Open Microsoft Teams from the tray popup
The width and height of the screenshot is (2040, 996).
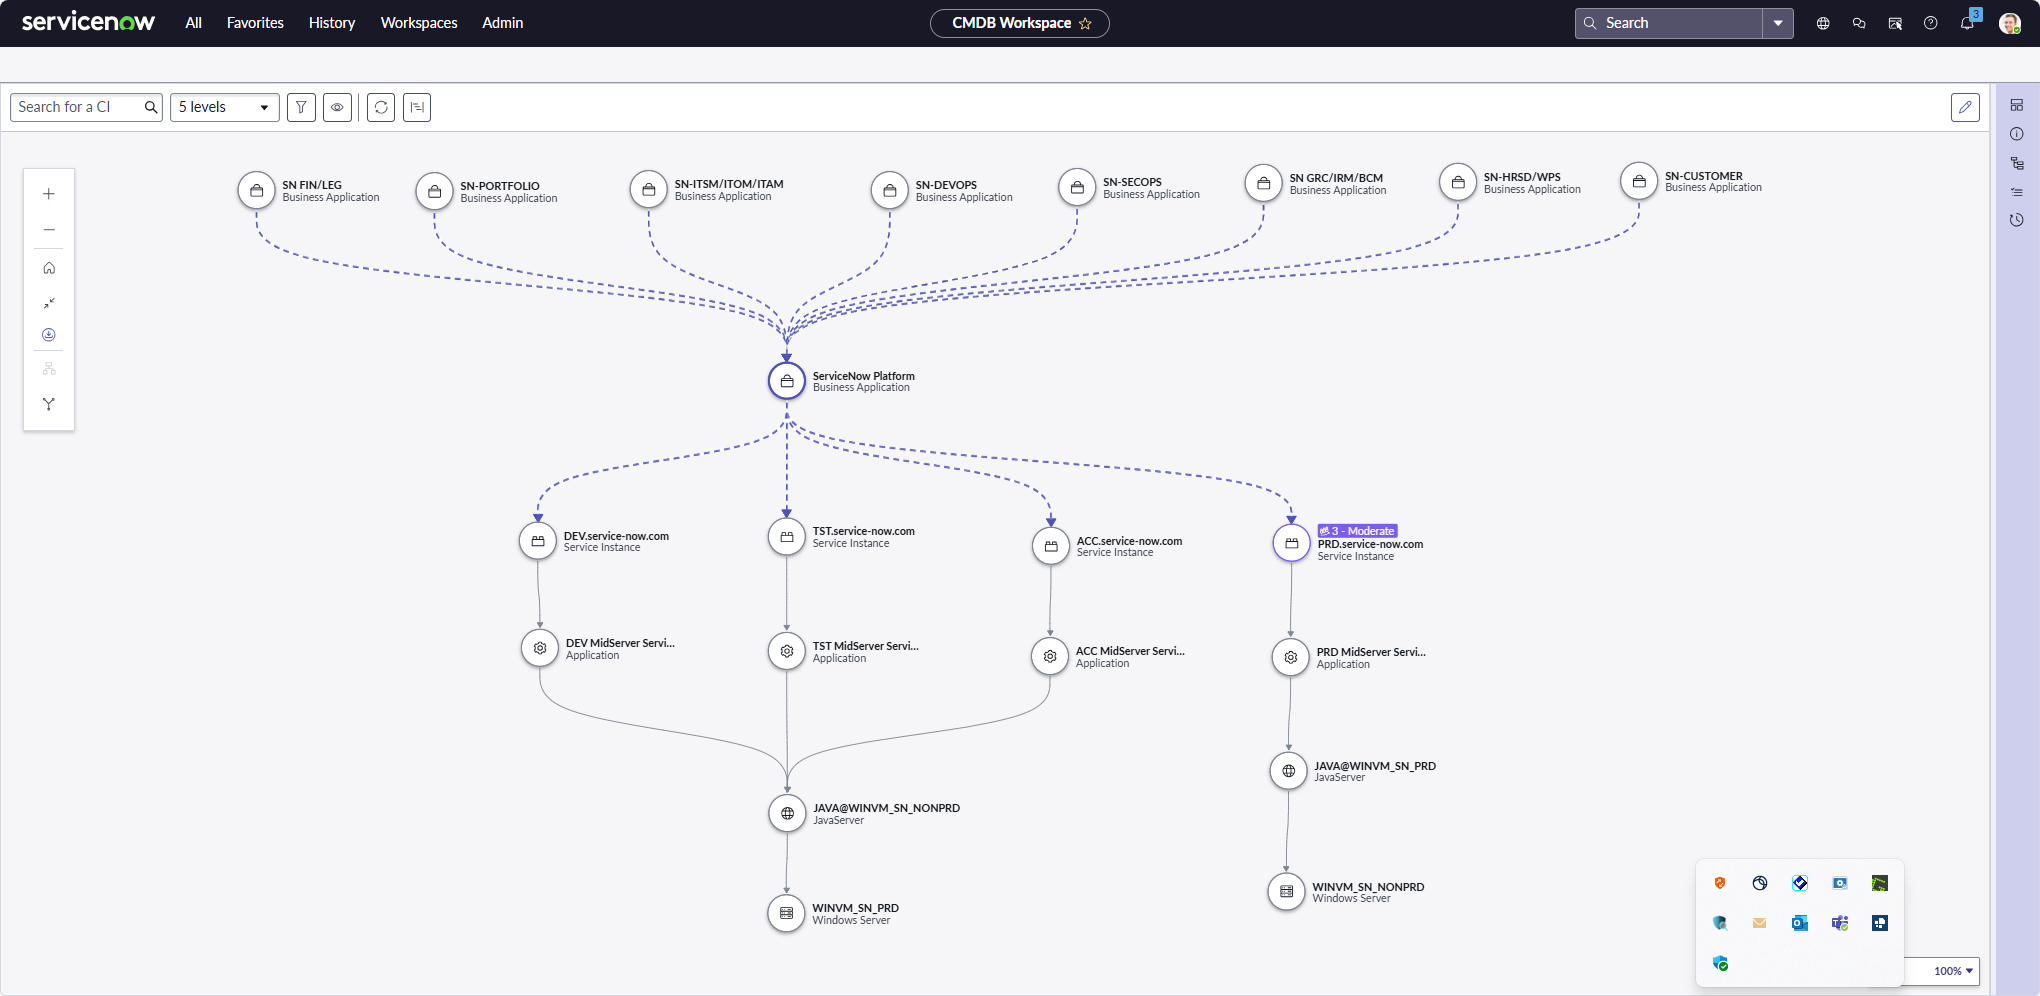click(x=1840, y=923)
